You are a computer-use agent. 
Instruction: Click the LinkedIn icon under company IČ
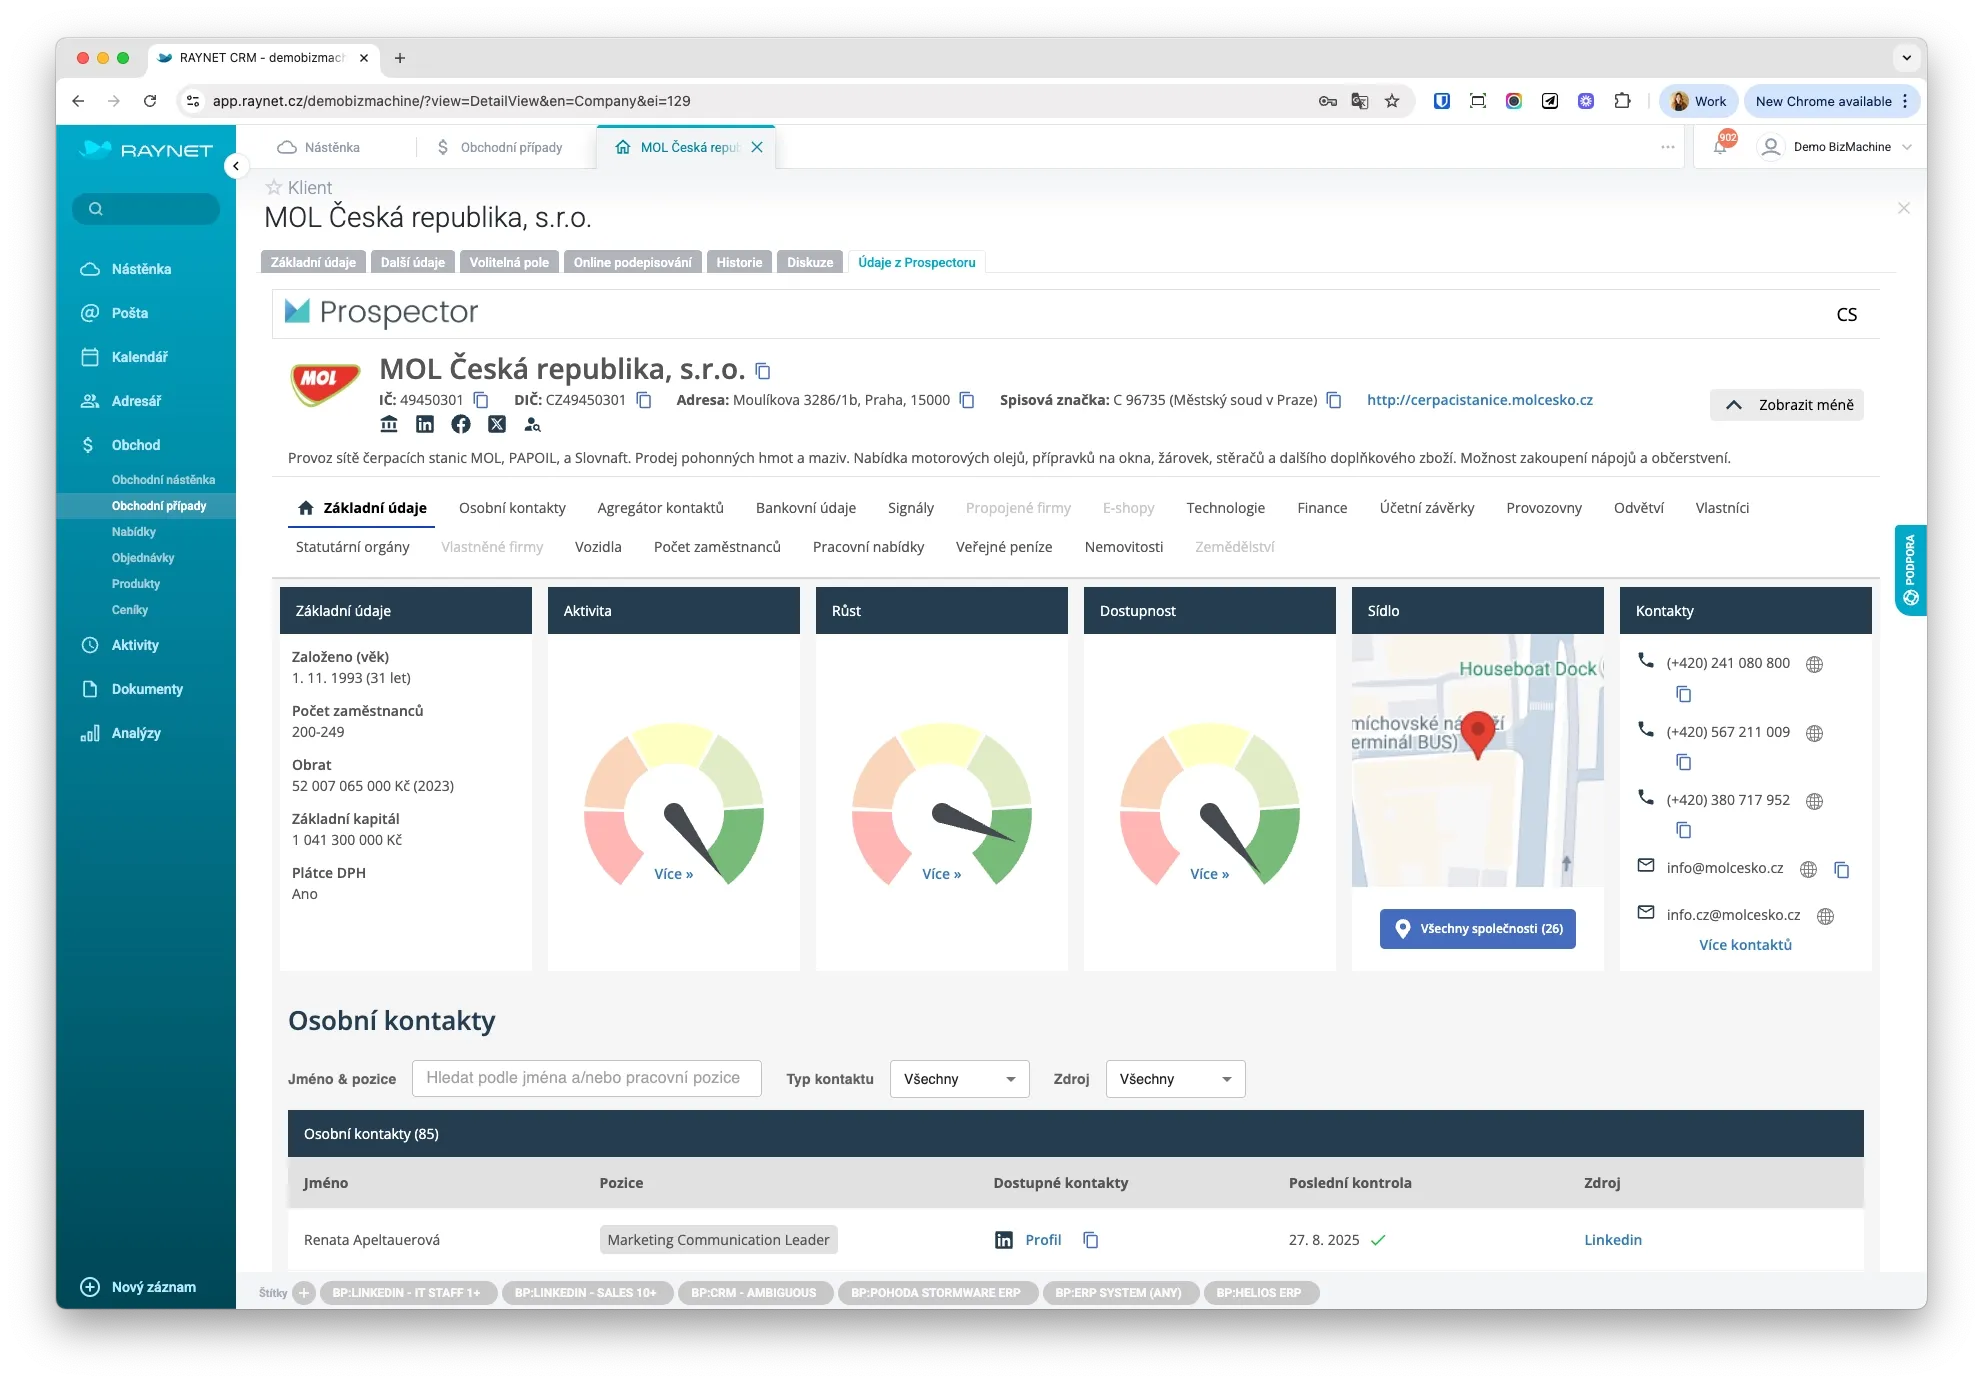[425, 425]
